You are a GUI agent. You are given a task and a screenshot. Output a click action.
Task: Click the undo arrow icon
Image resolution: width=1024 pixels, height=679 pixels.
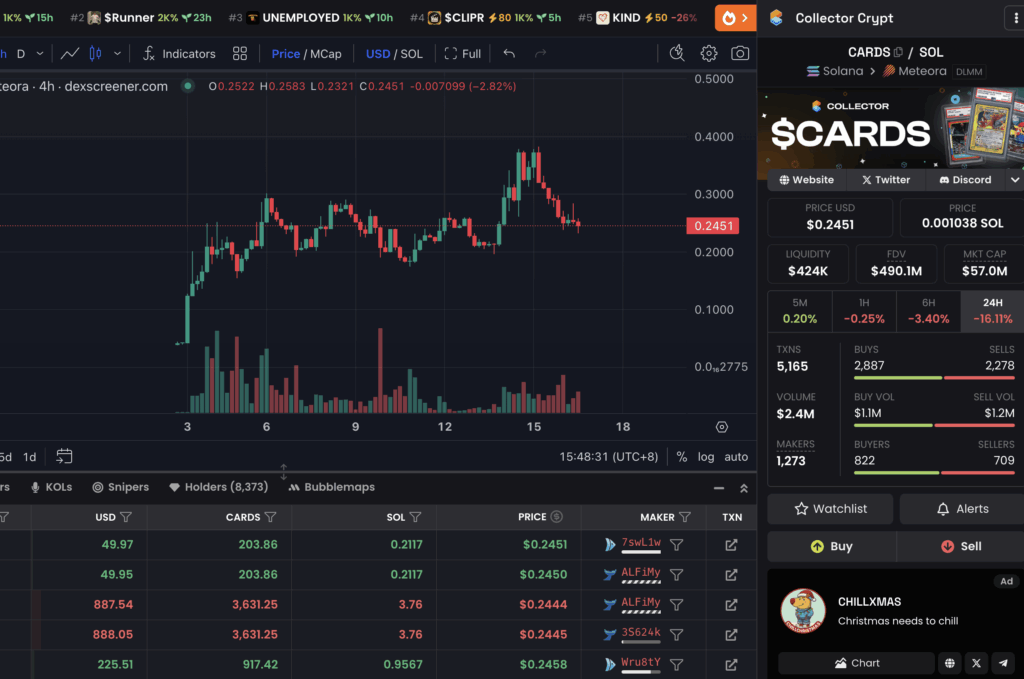tap(509, 54)
